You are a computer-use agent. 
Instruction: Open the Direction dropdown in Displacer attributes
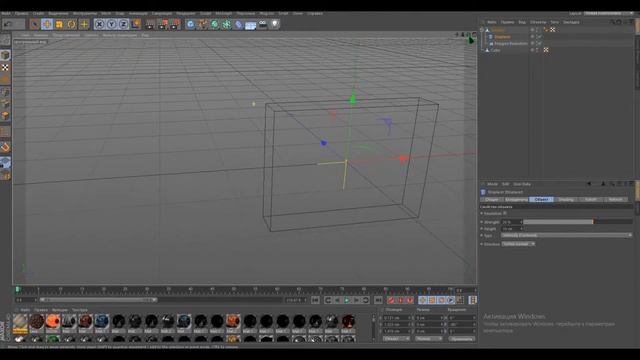[x=518, y=244]
